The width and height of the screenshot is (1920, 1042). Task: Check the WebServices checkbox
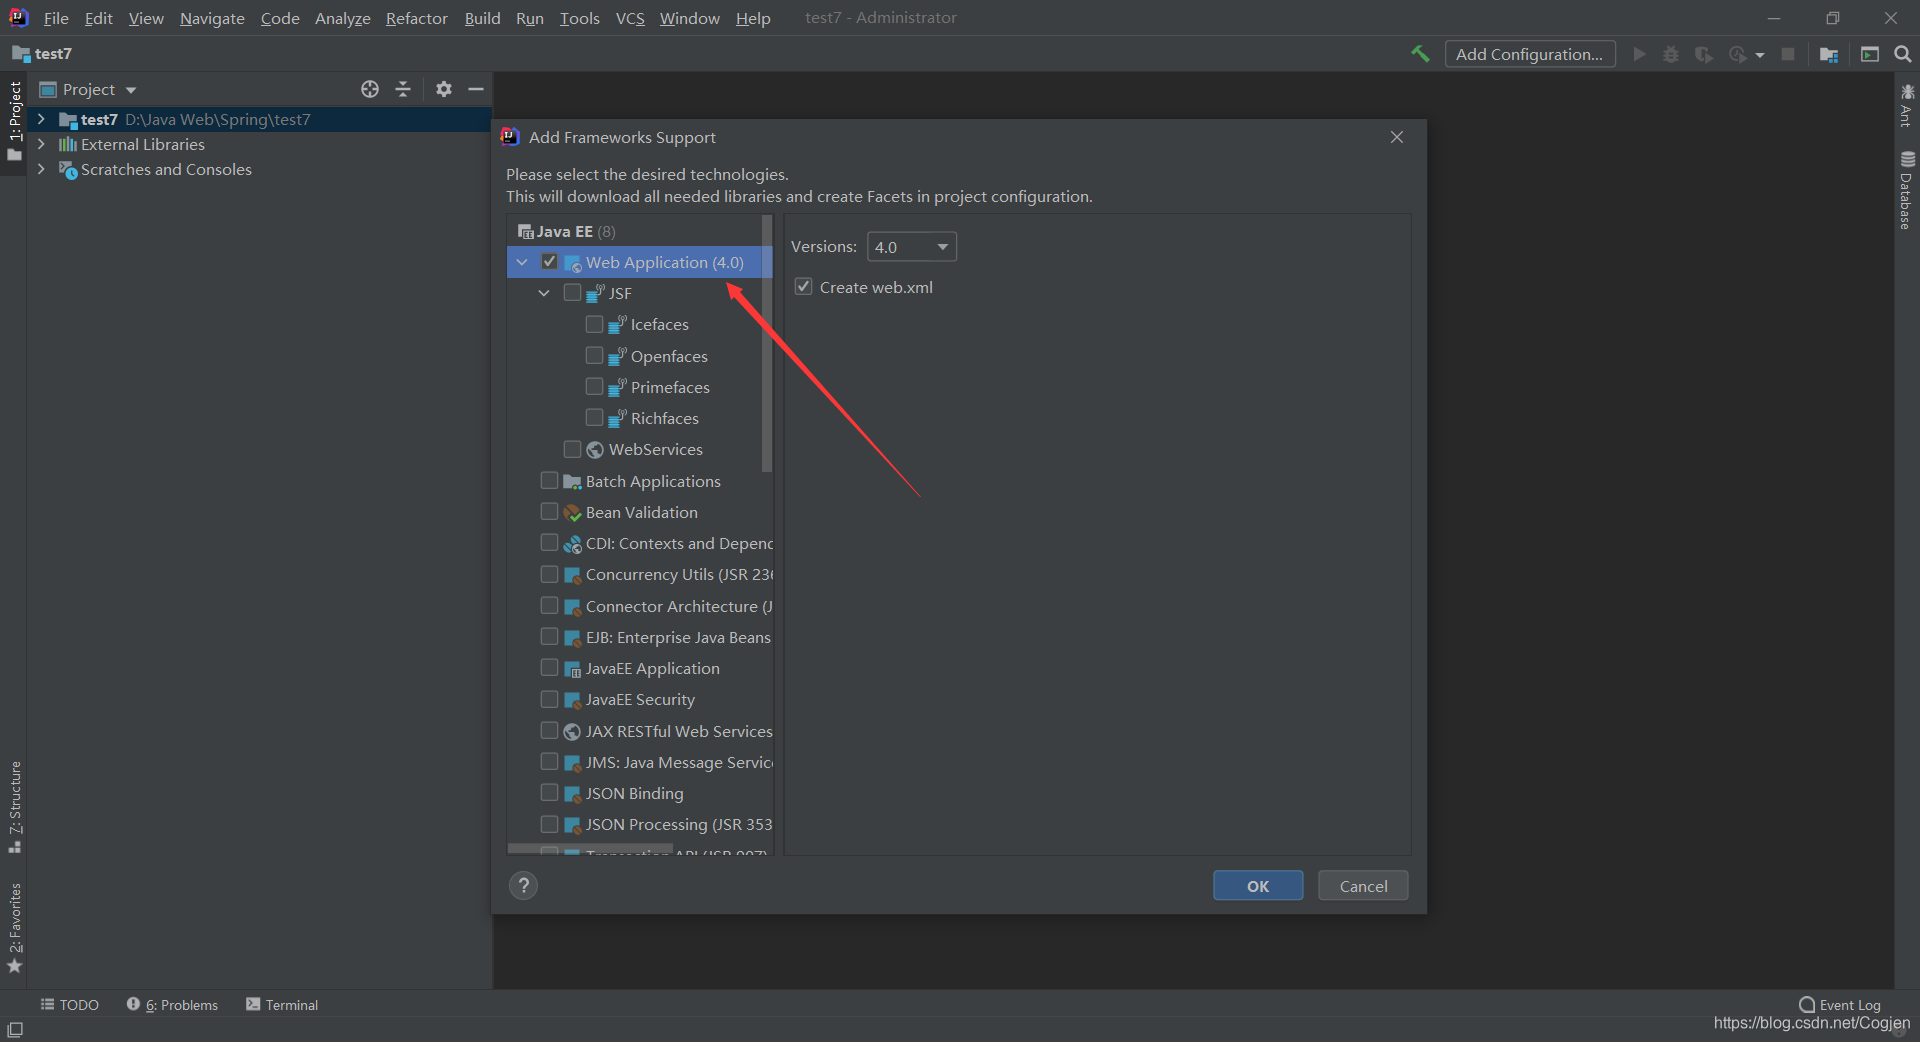pos(572,449)
